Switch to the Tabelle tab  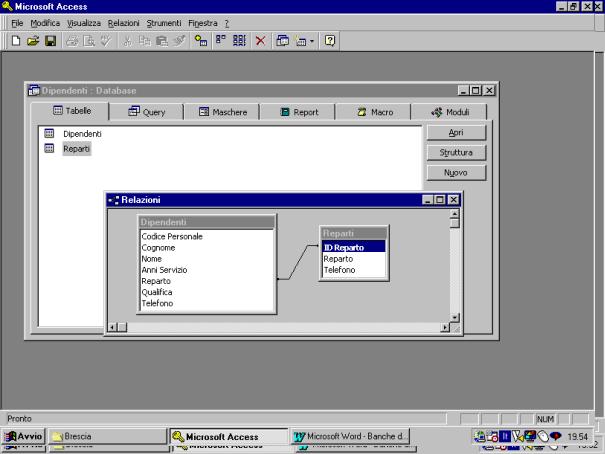point(71,111)
